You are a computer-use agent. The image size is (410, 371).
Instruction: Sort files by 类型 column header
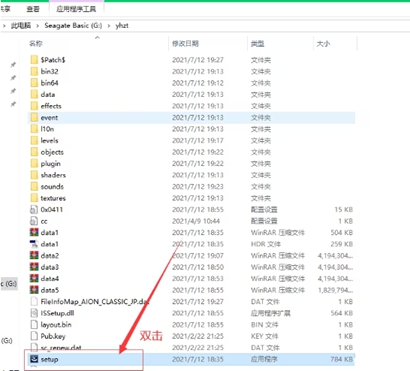point(257,44)
